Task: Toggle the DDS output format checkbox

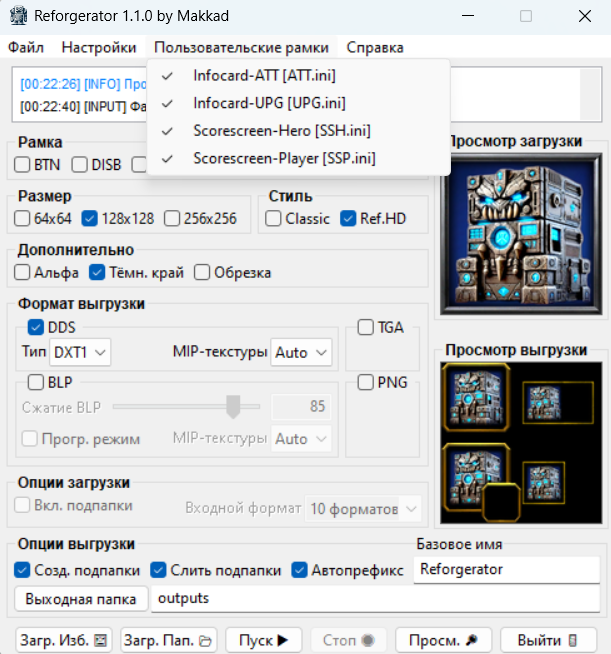Action: pyautogui.click(x=36, y=327)
